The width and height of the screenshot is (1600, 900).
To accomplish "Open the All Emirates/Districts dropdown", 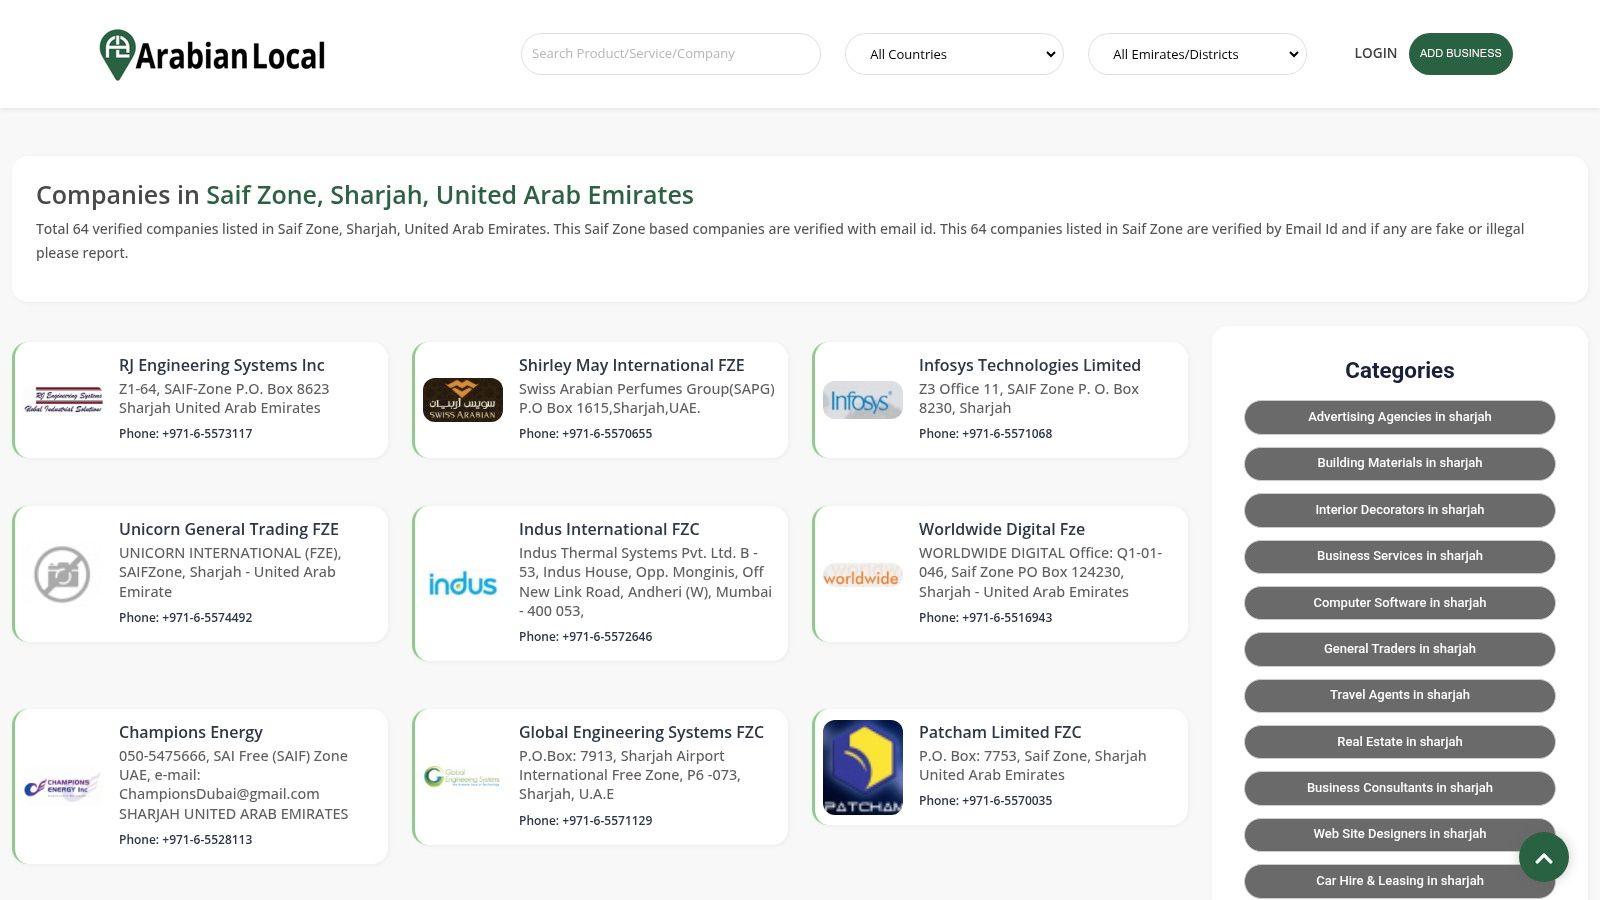I will 1197,54.
